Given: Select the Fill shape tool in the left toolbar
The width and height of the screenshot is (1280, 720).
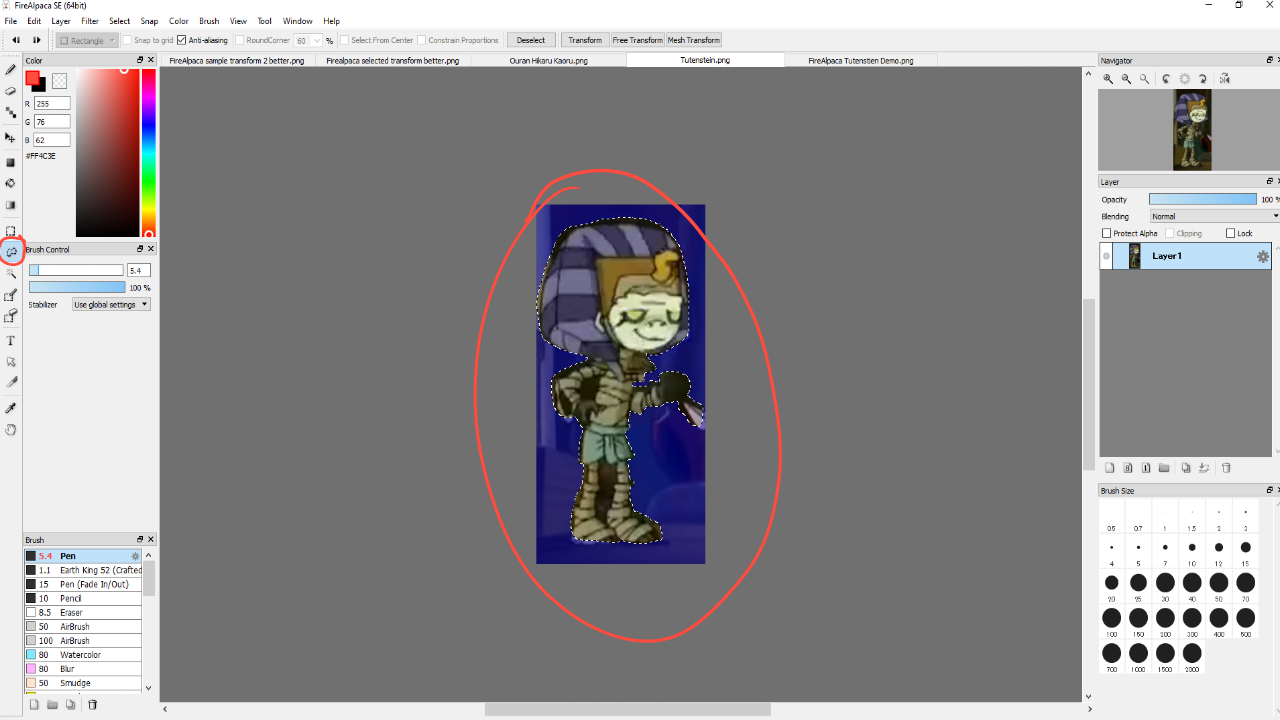Looking at the screenshot, I should click(x=11, y=162).
